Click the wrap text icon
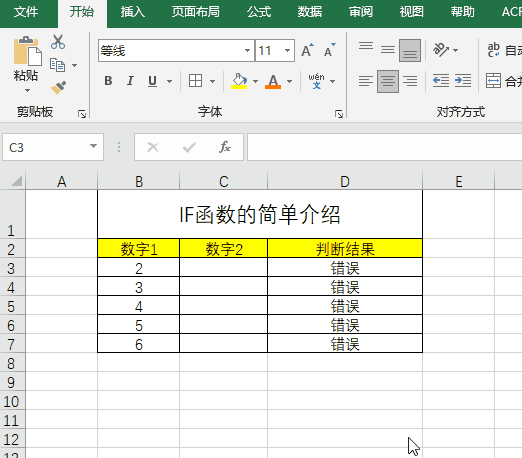522x458 pixels. [494, 50]
